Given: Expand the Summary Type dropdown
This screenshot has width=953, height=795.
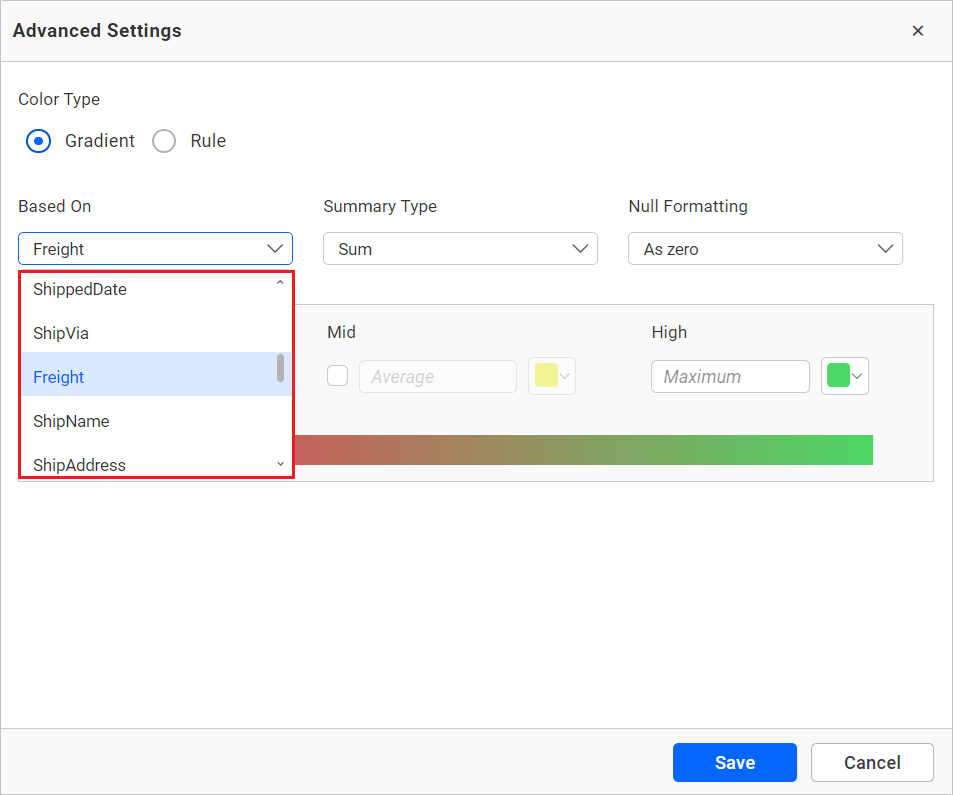Looking at the screenshot, I should 460,249.
